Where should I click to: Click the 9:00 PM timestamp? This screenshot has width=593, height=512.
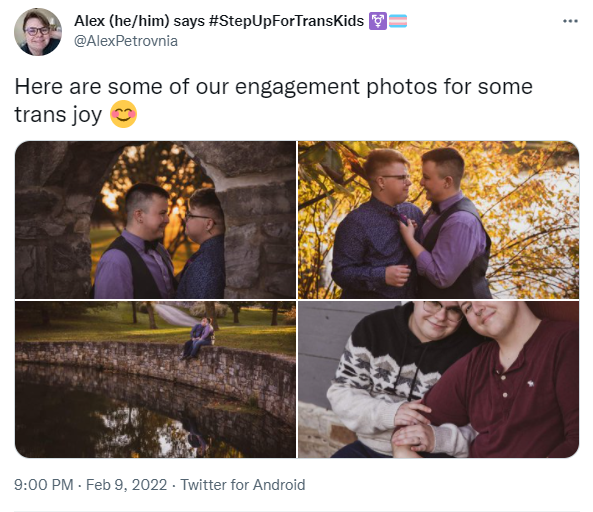pyautogui.click(x=44, y=485)
